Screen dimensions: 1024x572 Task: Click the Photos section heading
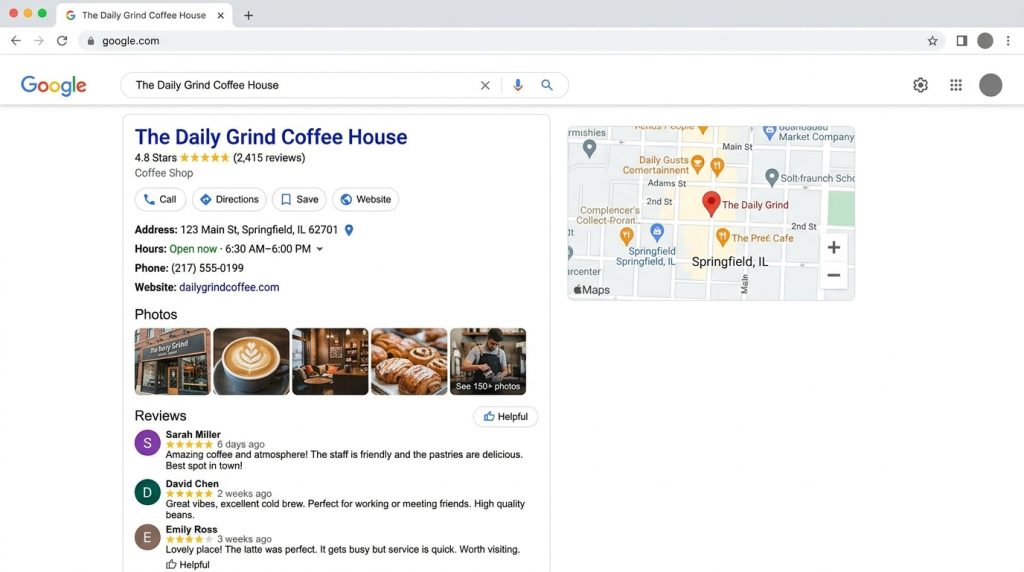pyautogui.click(x=155, y=315)
